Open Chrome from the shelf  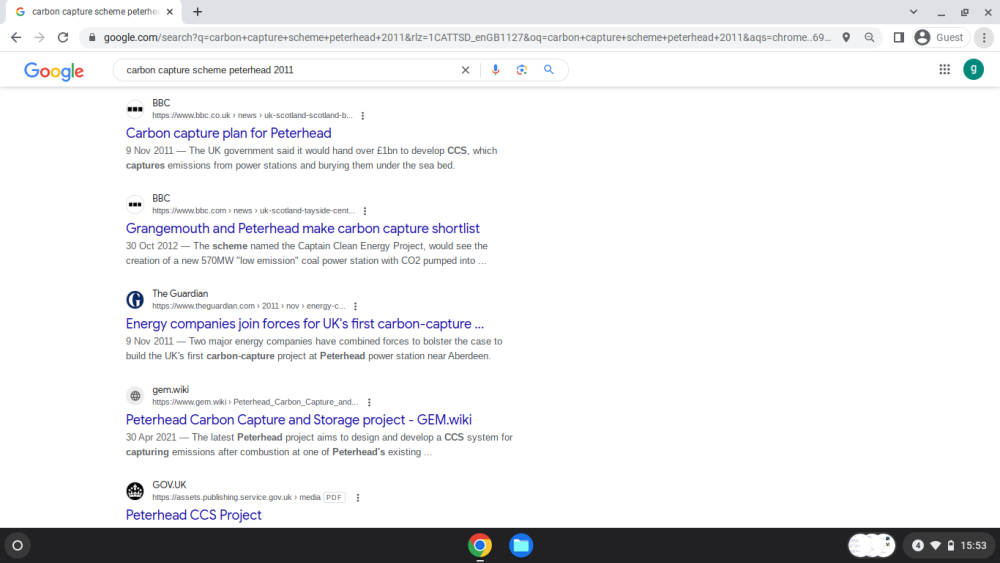(480, 546)
